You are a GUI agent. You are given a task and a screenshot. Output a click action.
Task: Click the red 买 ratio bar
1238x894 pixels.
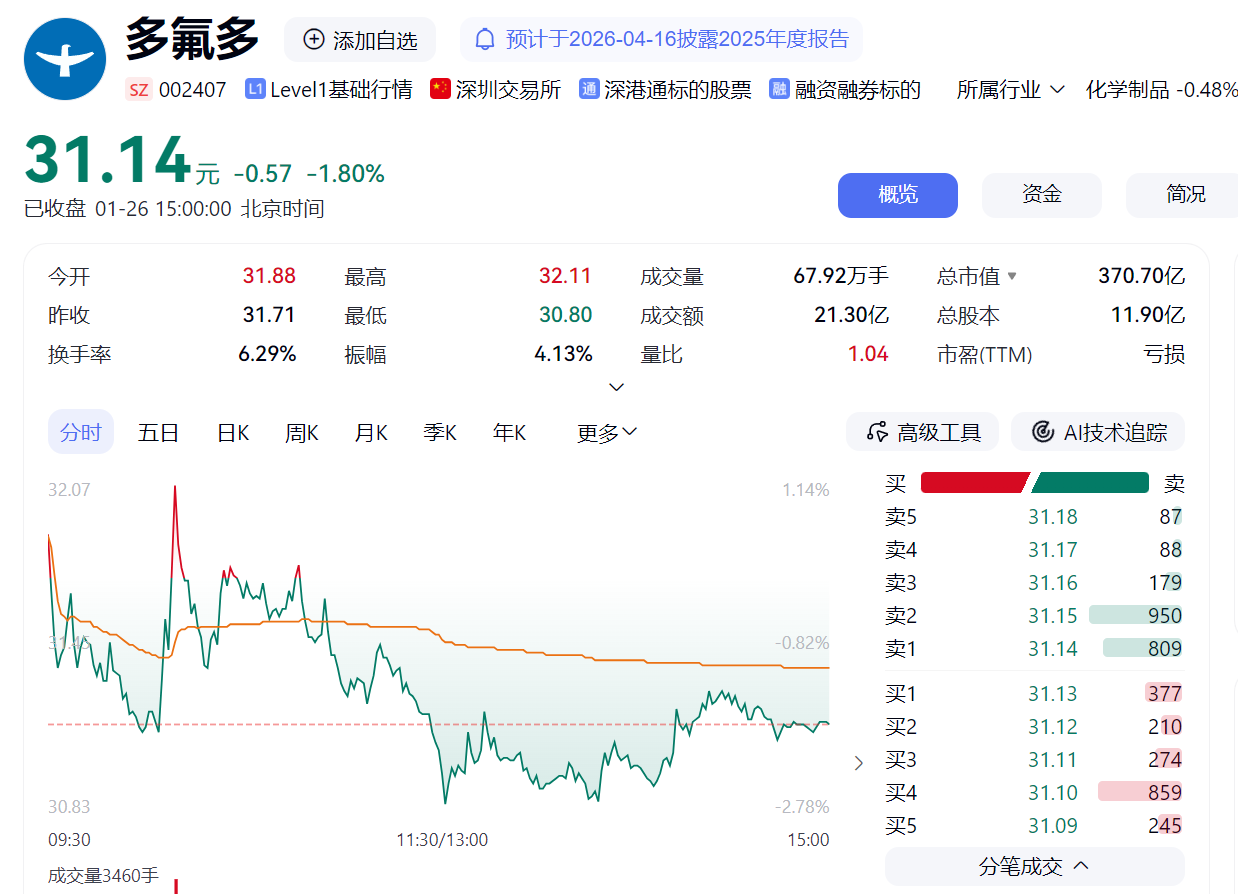point(974,483)
